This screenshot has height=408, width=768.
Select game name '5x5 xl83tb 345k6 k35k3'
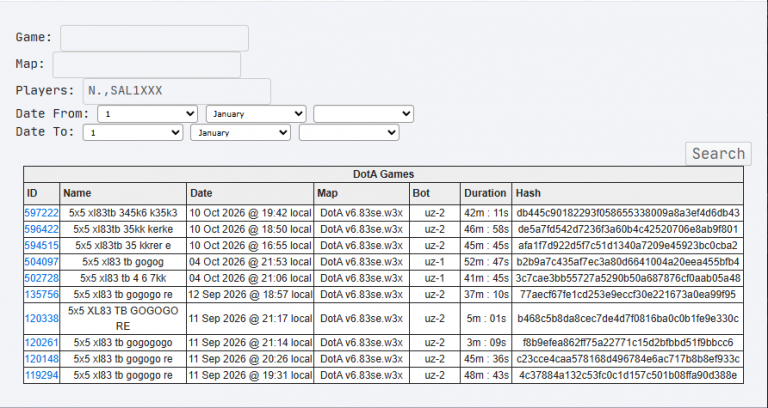(x=123, y=213)
